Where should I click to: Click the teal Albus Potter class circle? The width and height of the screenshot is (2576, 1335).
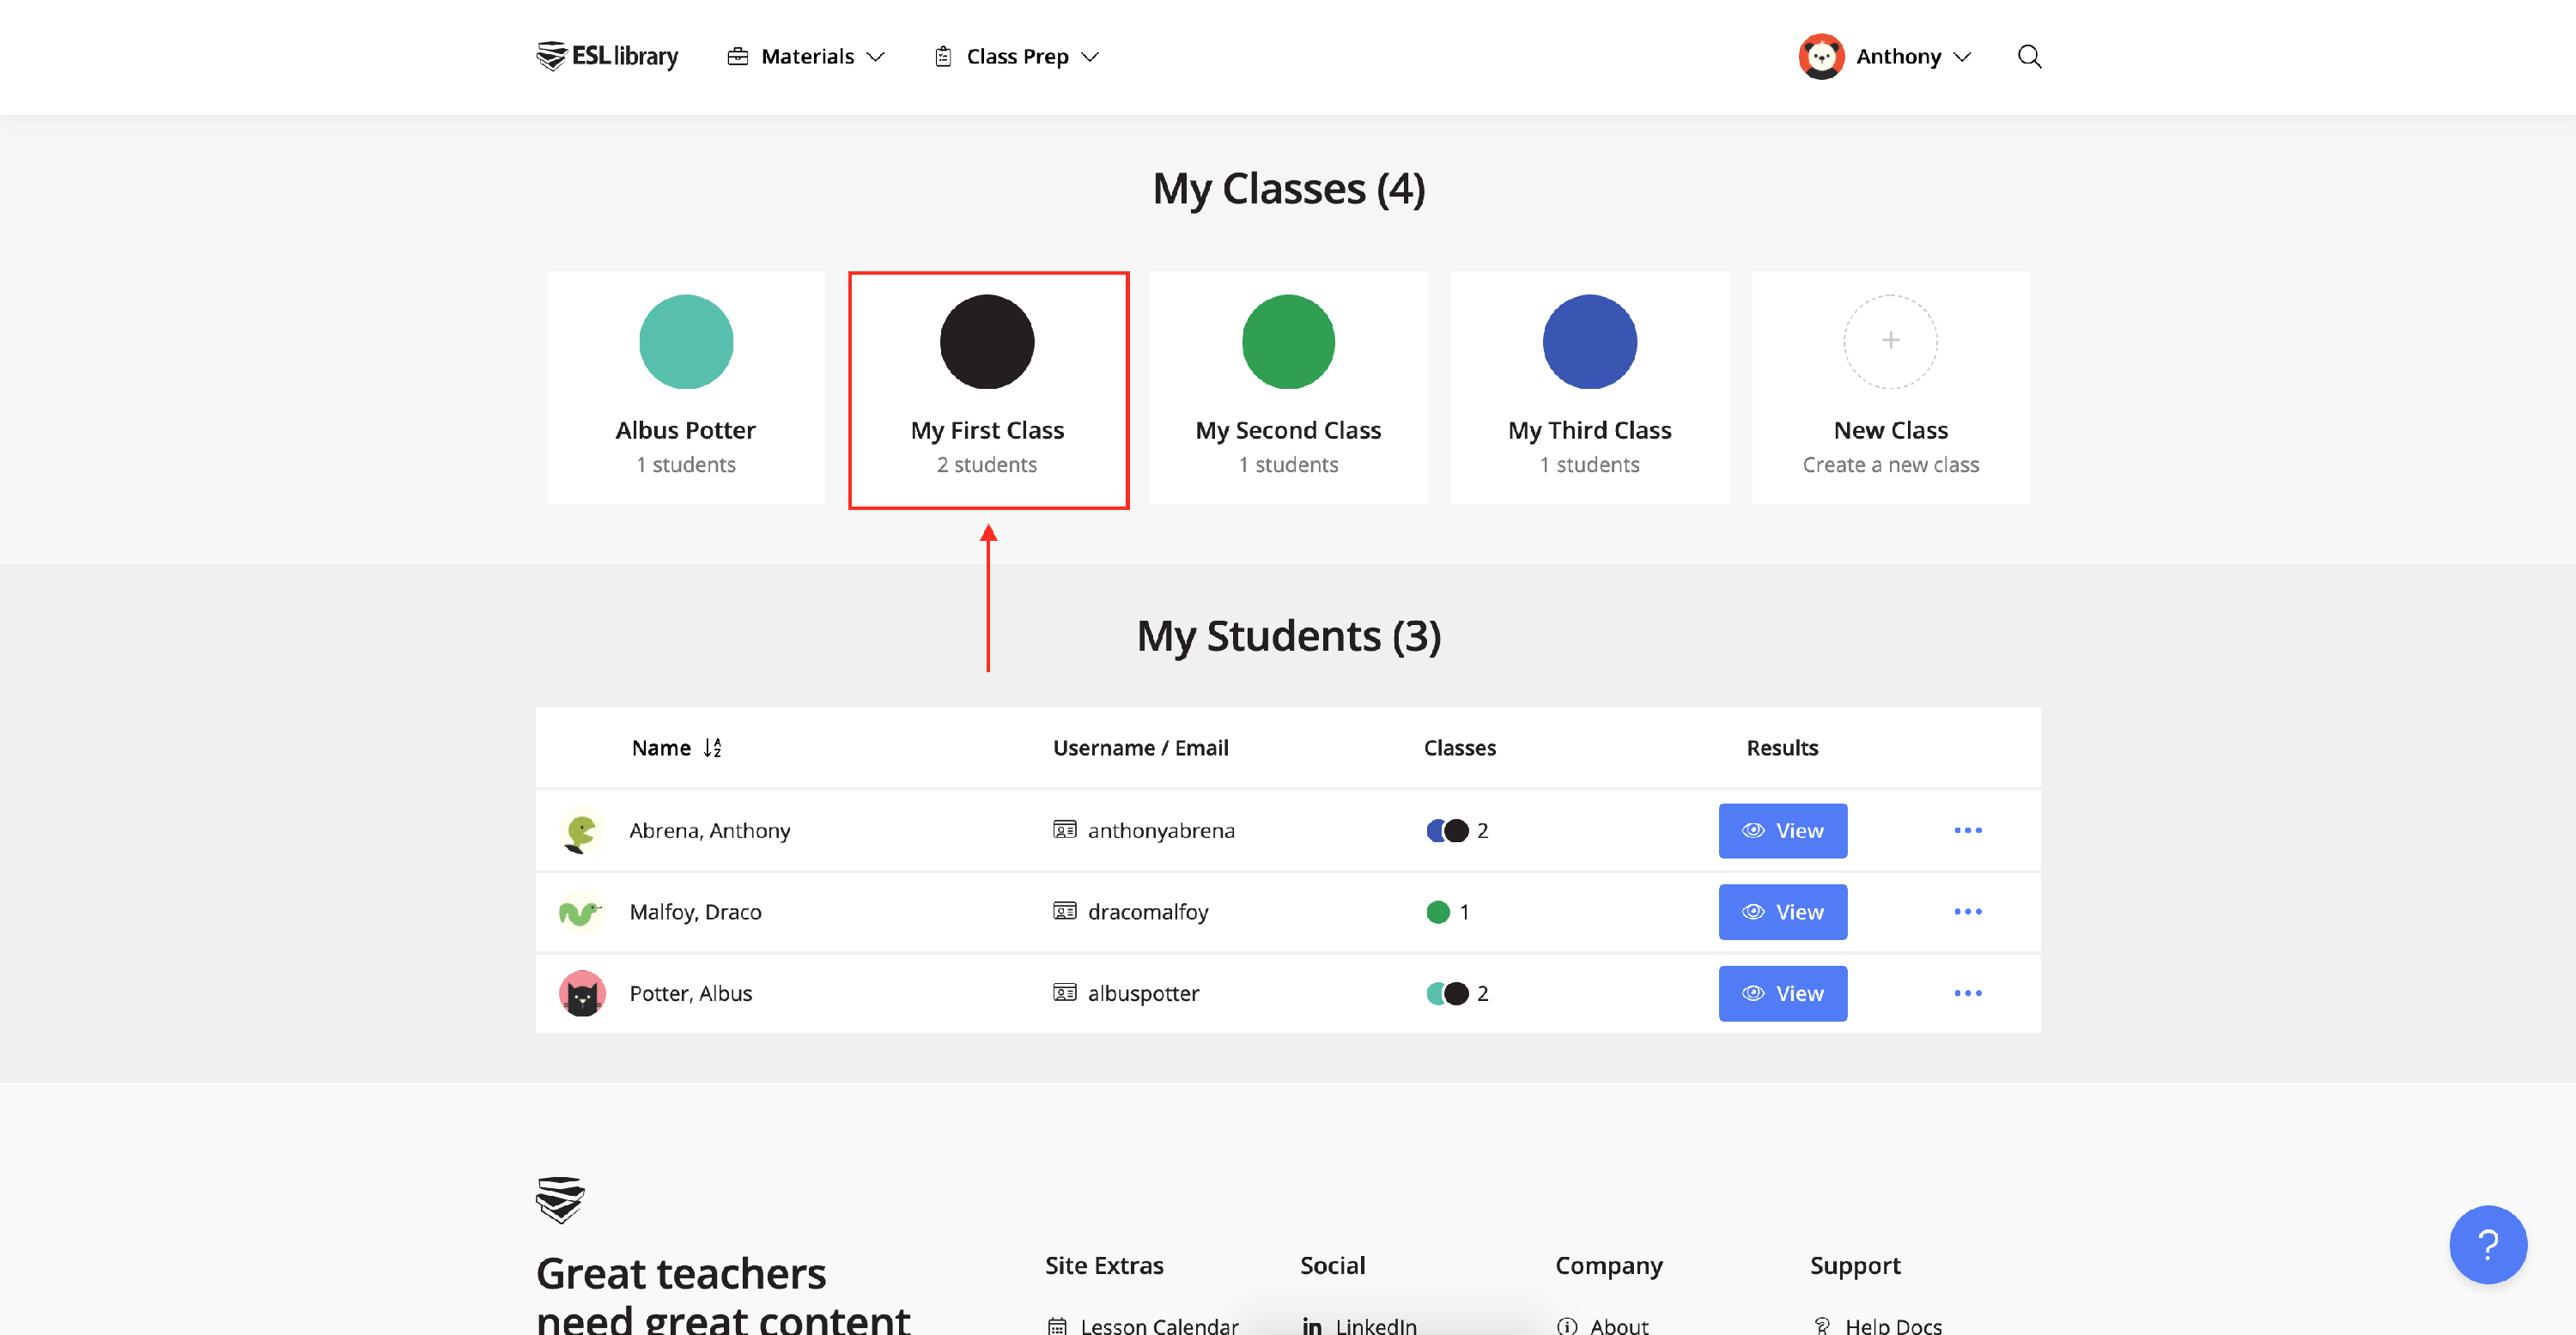click(686, 342)
